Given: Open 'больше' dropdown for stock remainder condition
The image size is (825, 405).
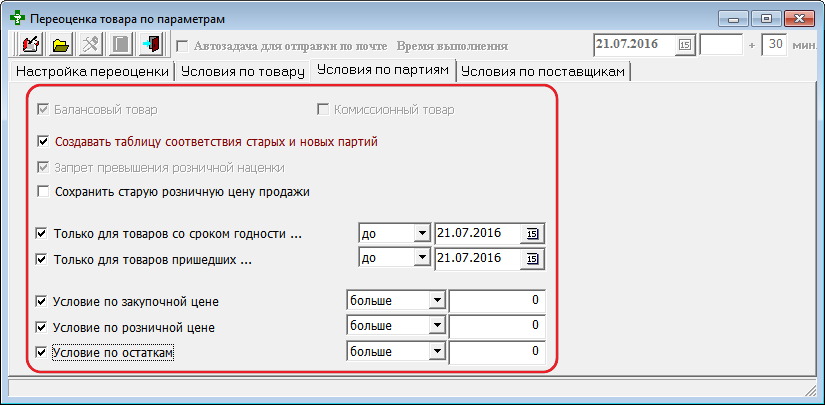Looking at the screenshot, I should tap(437, 351).
